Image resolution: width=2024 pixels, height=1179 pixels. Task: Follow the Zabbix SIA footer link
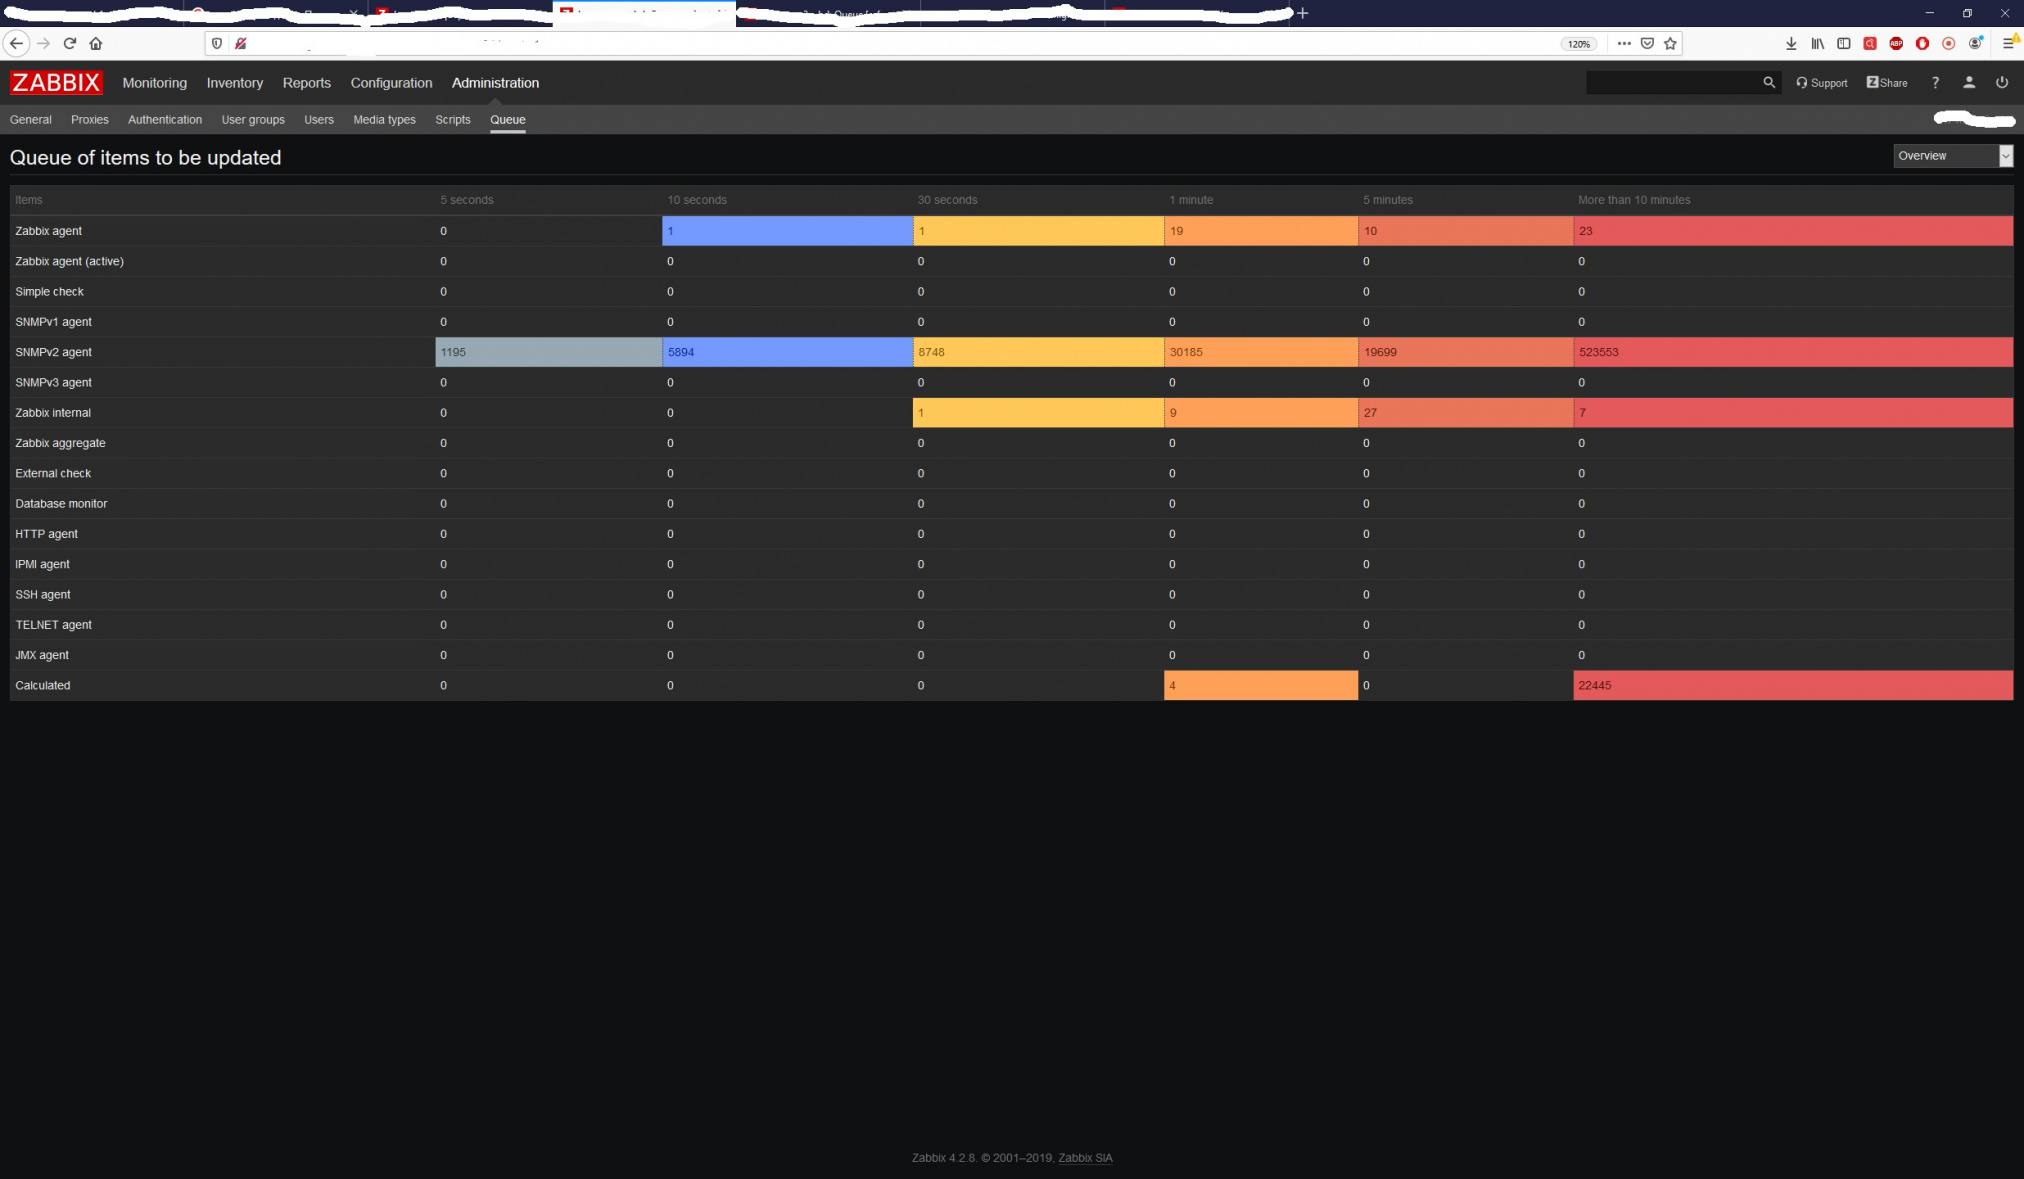tap(1085, 1158)
